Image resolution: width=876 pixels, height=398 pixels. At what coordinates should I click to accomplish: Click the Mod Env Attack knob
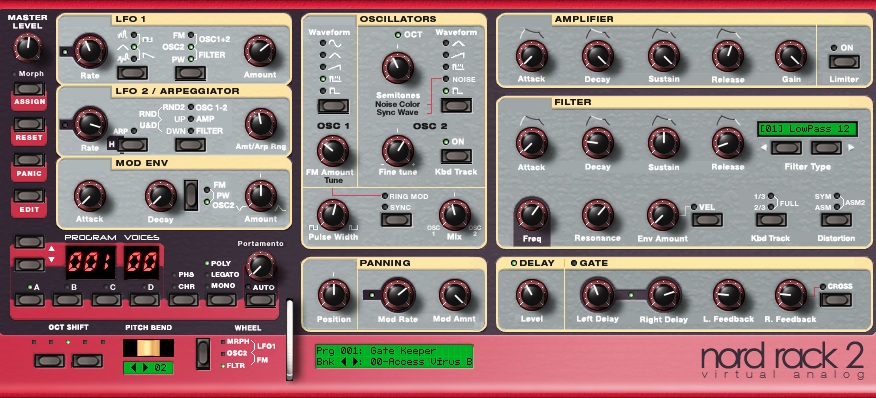(90, 196)
